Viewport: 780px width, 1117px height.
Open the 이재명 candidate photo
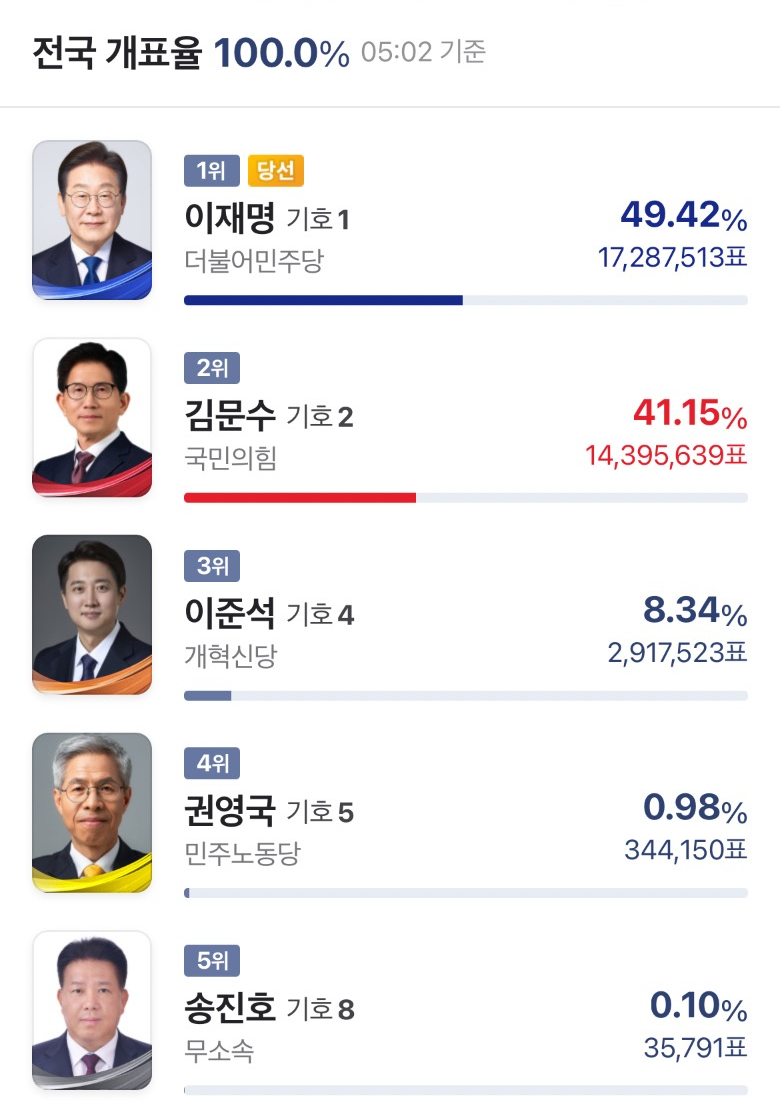pyautogui.click(x=92, y=220)
